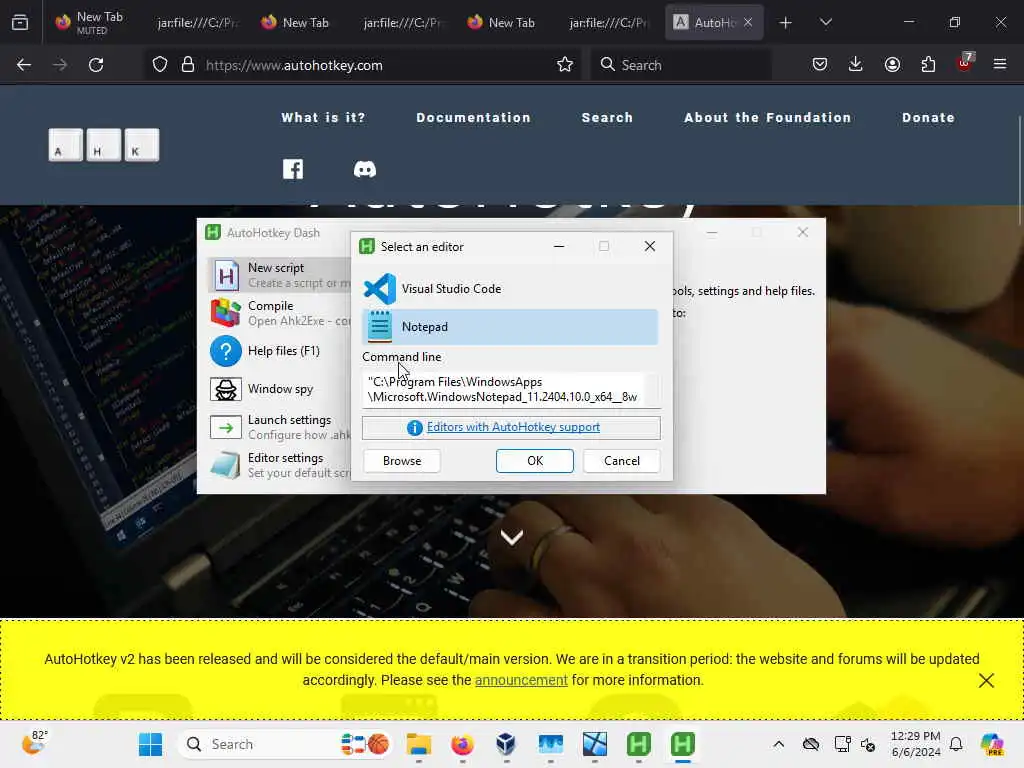Open the clock showing 12:29 PM
Viewport: 1024px width, 768px height.
(x=916, y=744)
